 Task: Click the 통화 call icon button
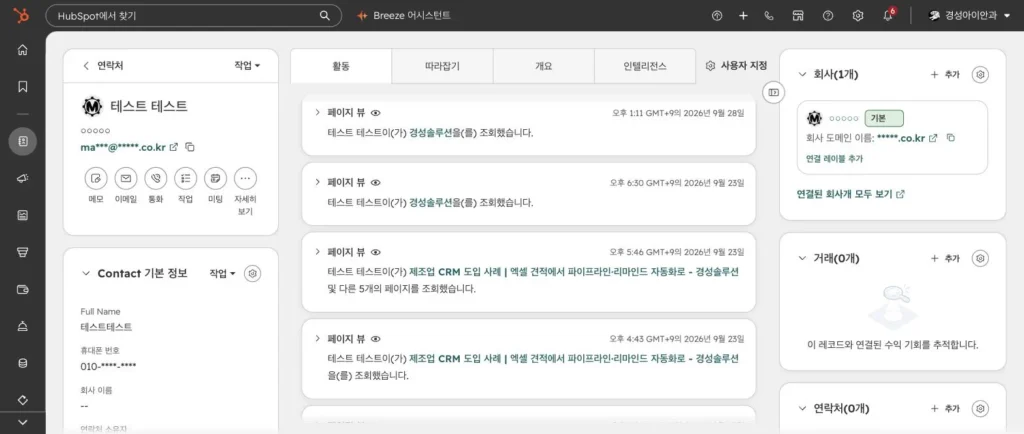pyautogui.click(x=156, y=178)
